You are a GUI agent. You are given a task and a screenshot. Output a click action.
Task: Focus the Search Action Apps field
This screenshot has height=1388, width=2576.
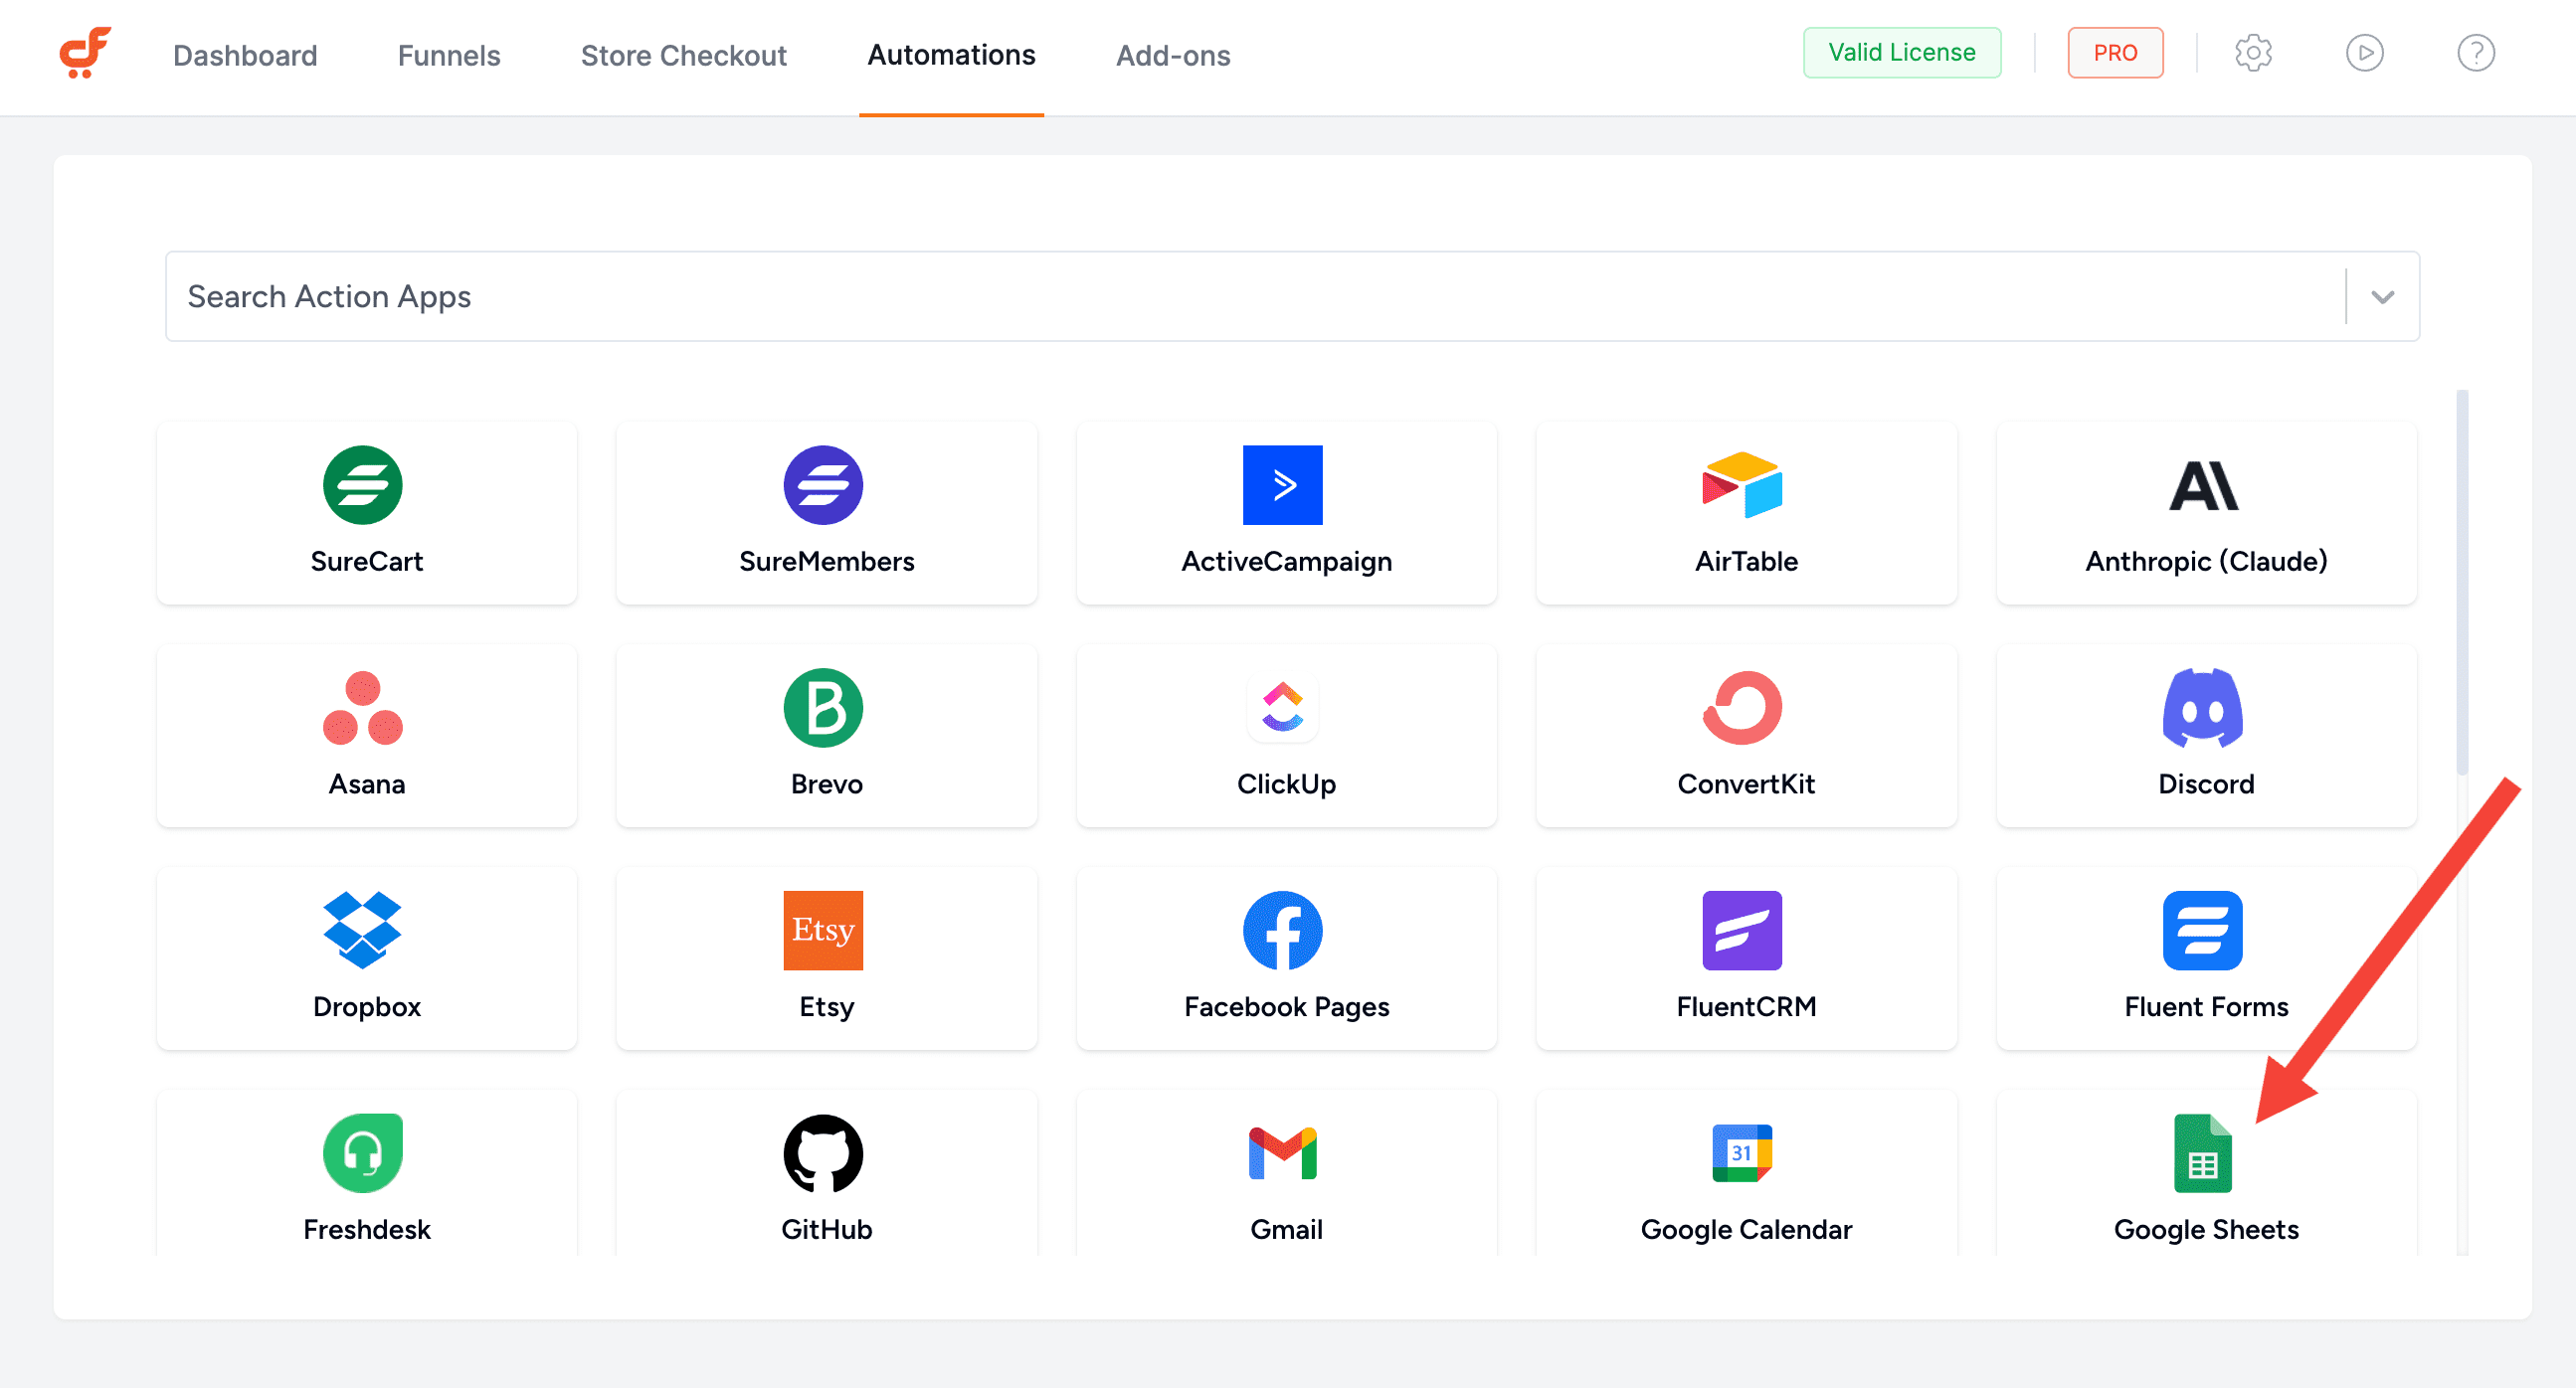pyautogui.click(x=1250, y=297)
